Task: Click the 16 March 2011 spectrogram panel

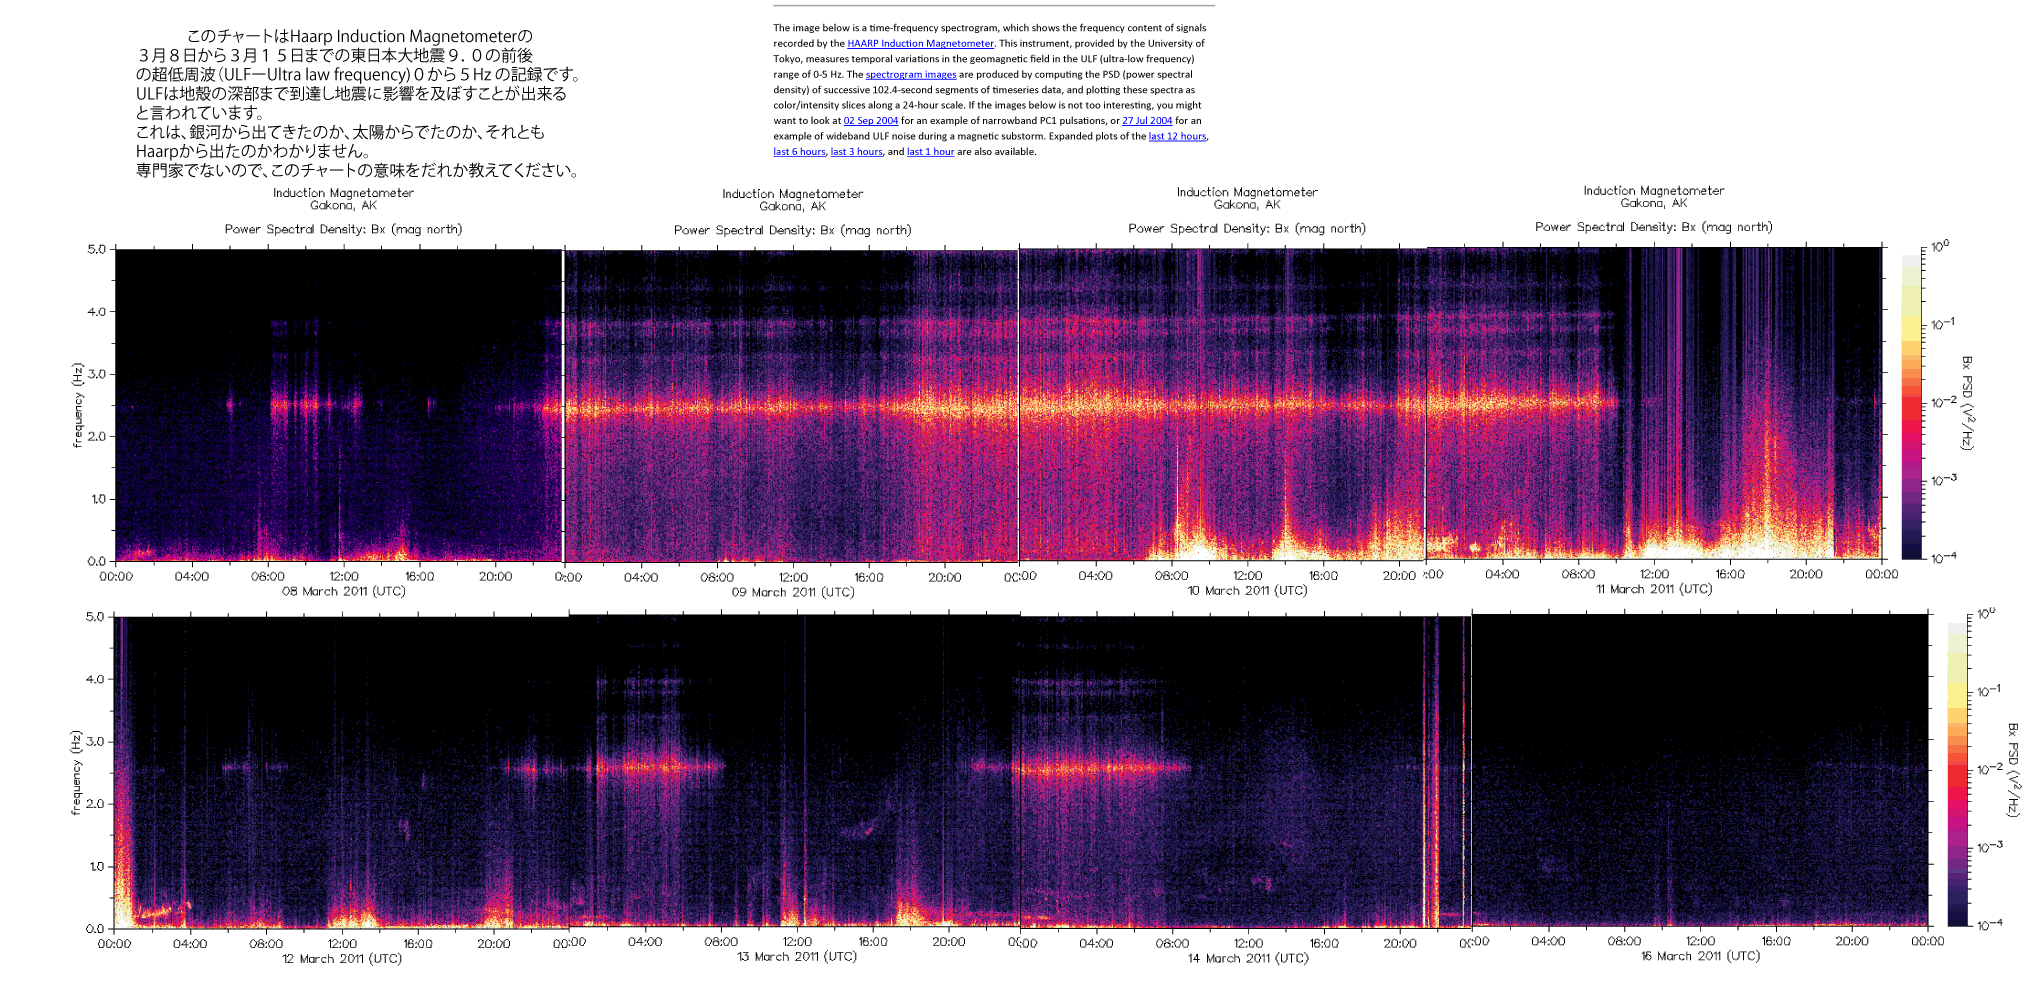Action: pos(1699,771)
